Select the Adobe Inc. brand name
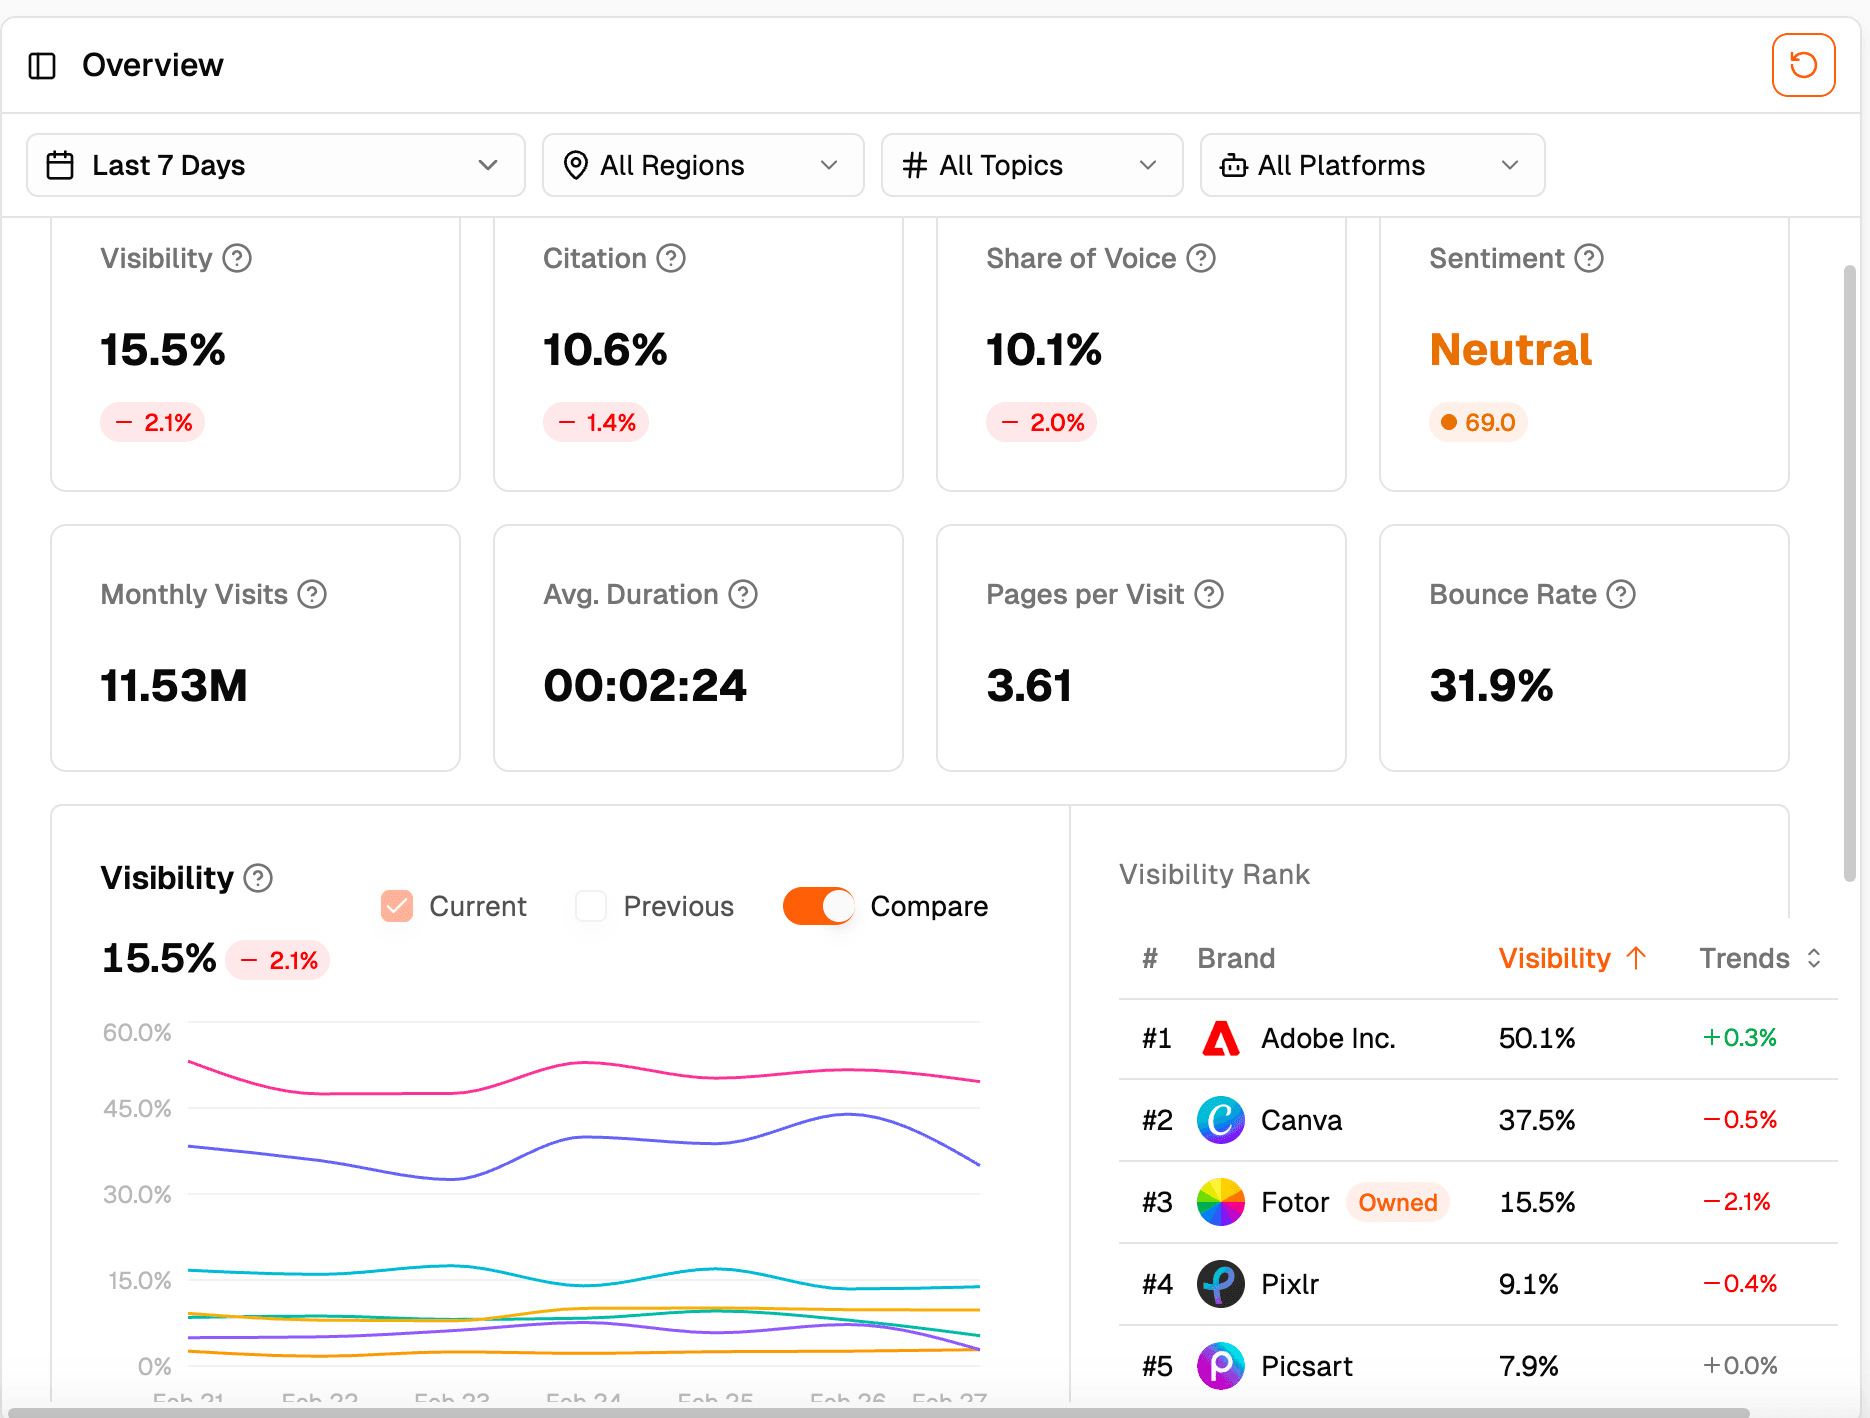This screenshot has height=1418, width=1870. (1328, 1038)
